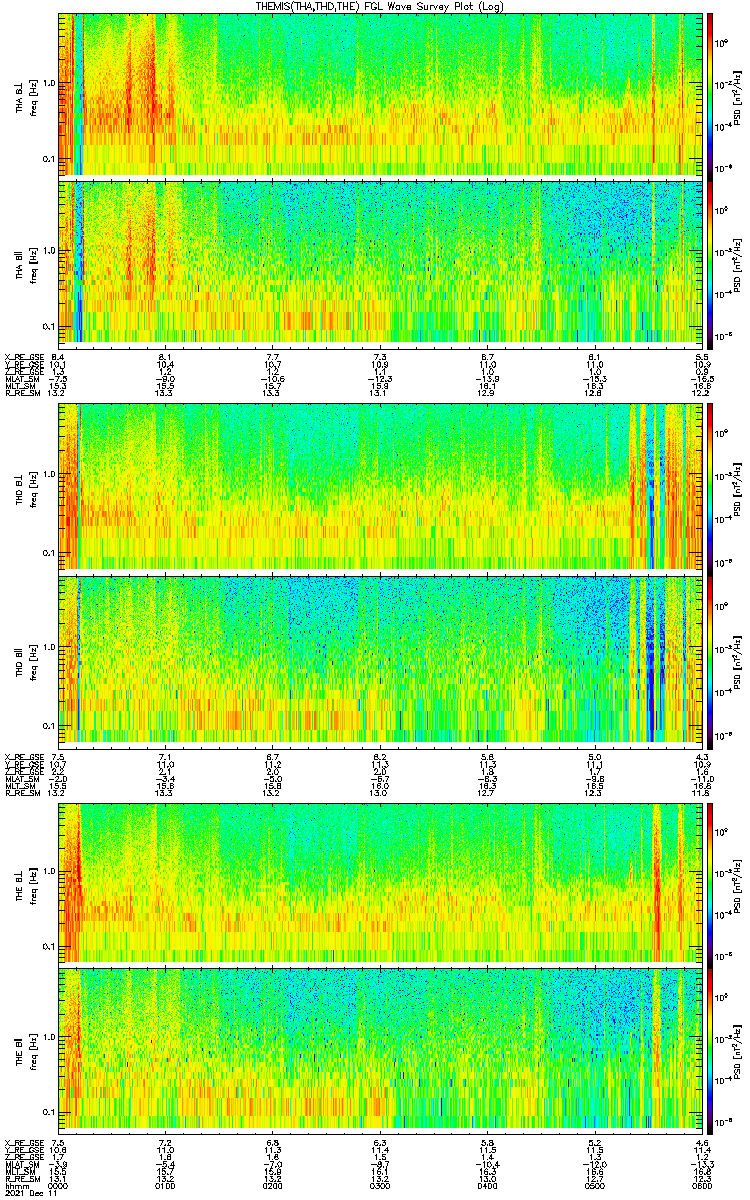Click the last X_RE_GSE value 5.5 under THA
Image resolution: width=750 pixels, height=1200 pixels.
[702, 357]
